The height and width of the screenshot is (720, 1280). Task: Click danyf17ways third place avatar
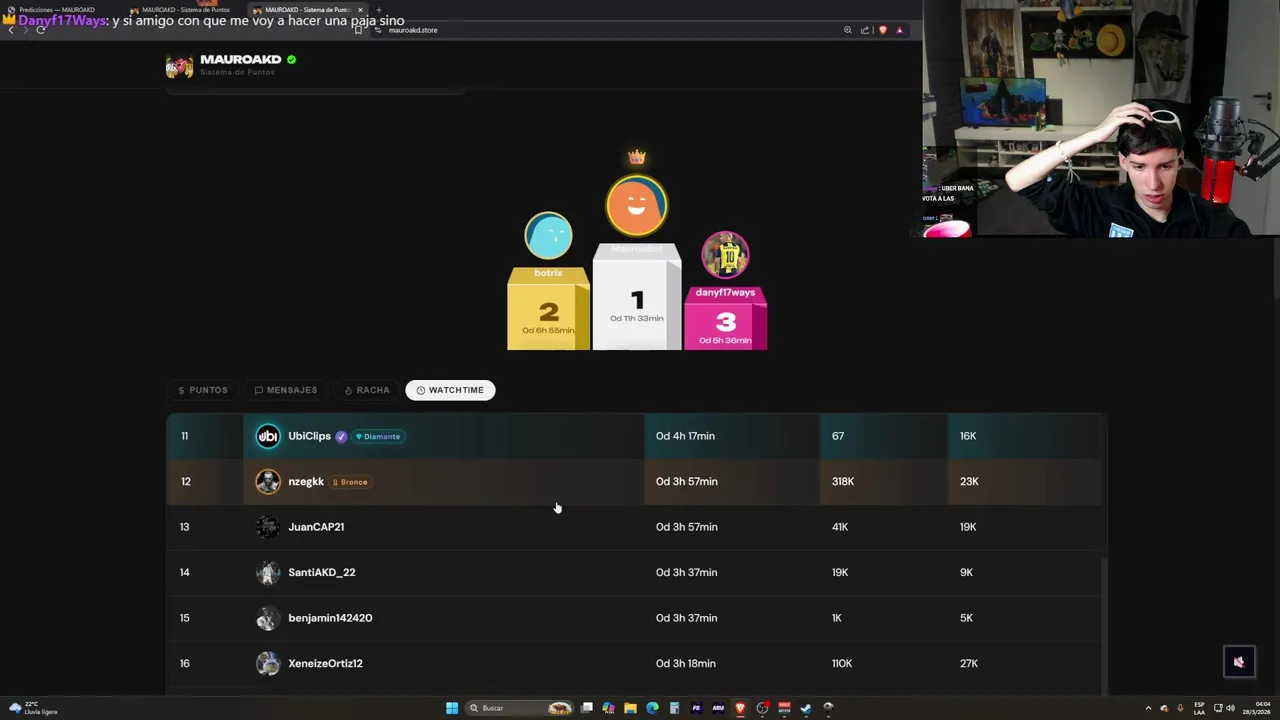pos(725,255)
